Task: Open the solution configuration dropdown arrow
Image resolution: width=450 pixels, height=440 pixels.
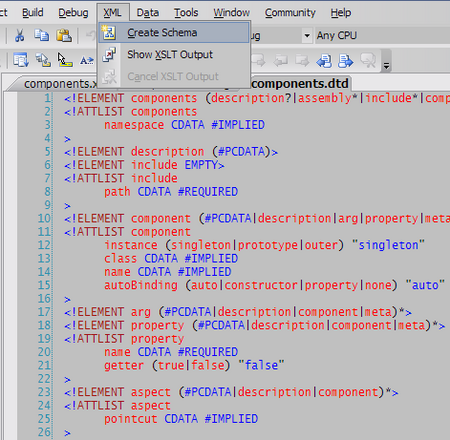Action: [x=307, y=35]
